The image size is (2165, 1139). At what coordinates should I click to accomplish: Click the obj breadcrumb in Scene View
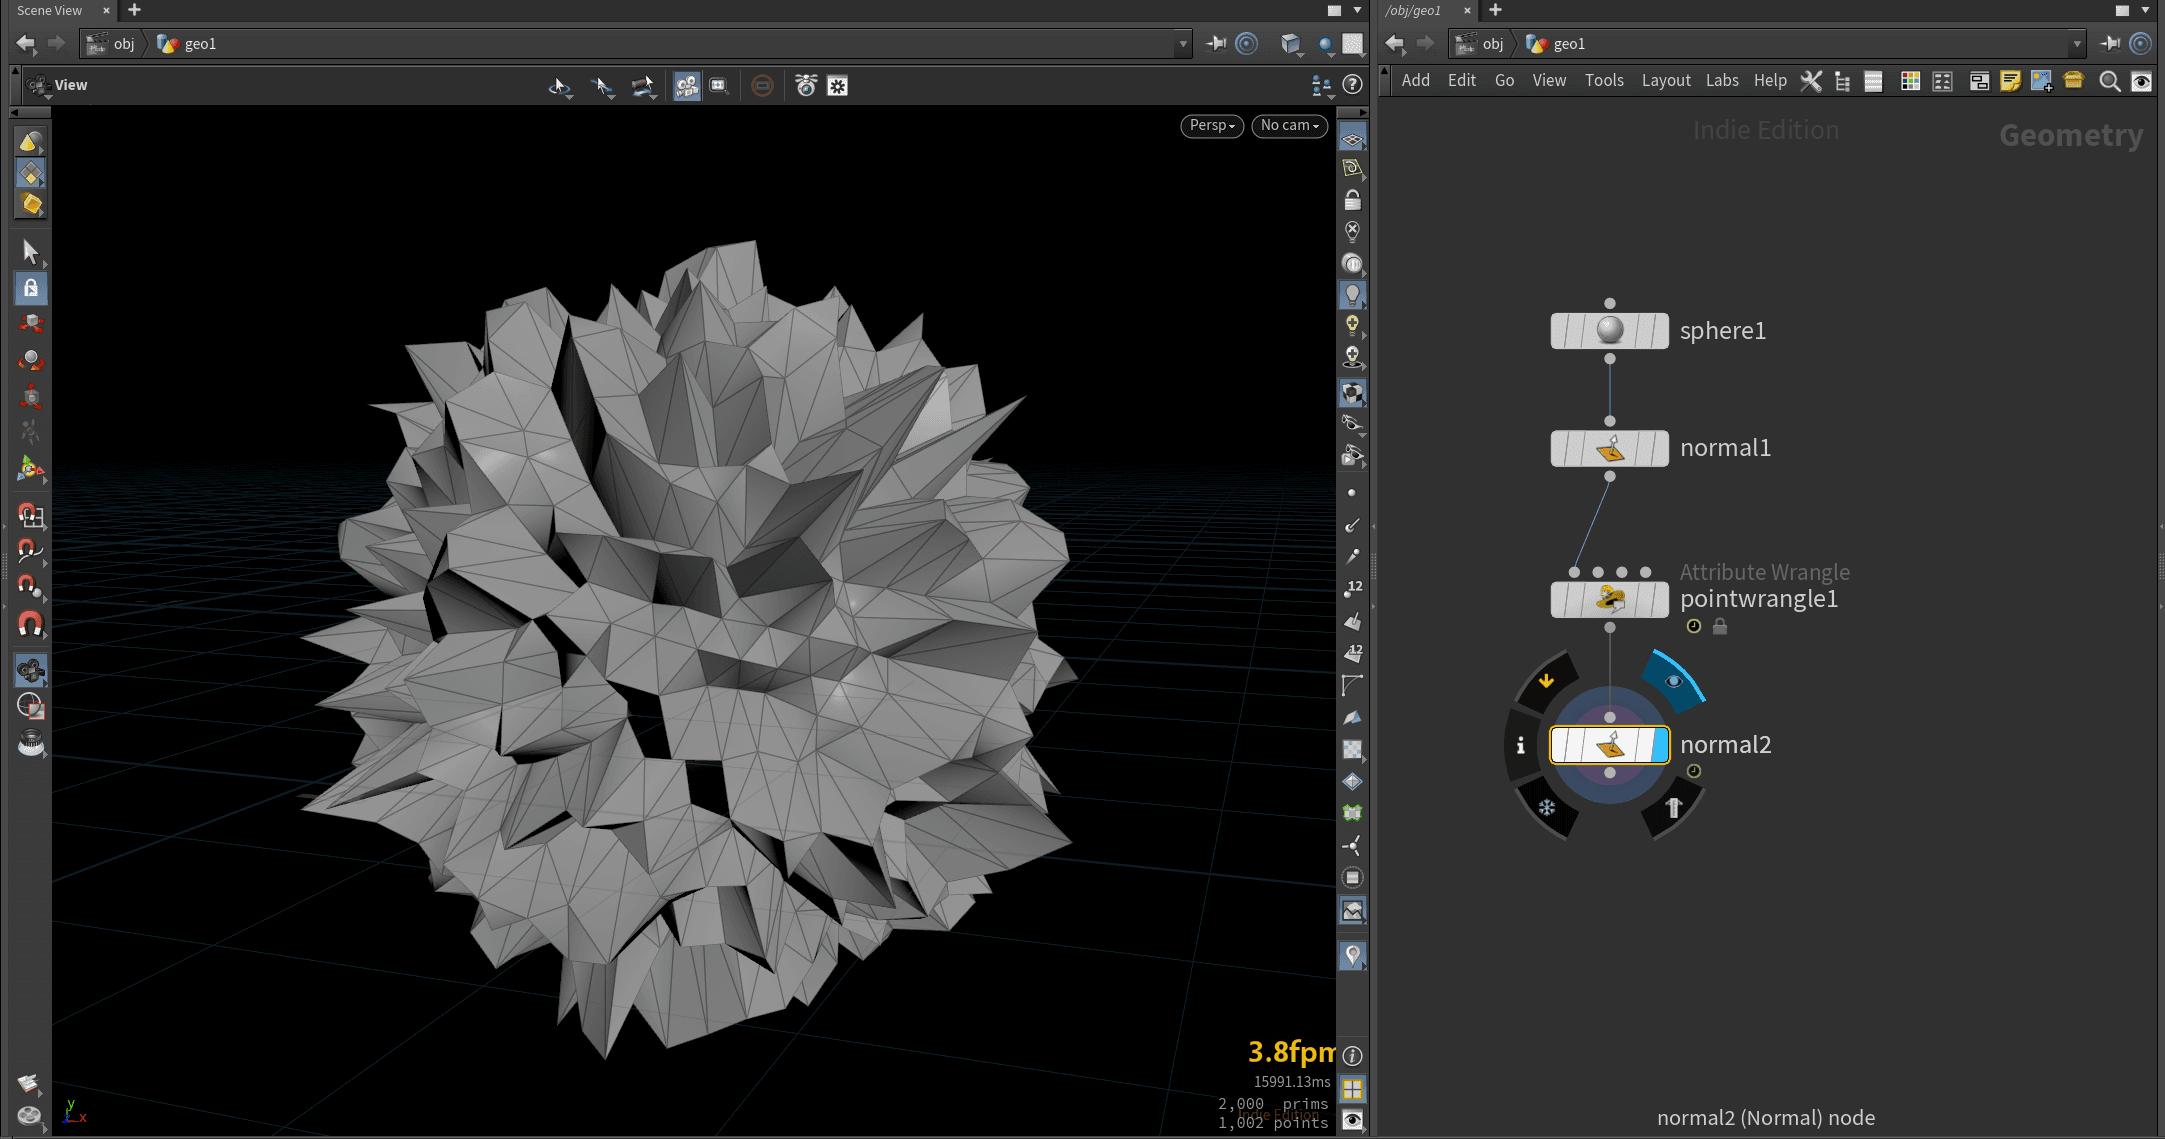pyautogui.click(x=123, y=44)
